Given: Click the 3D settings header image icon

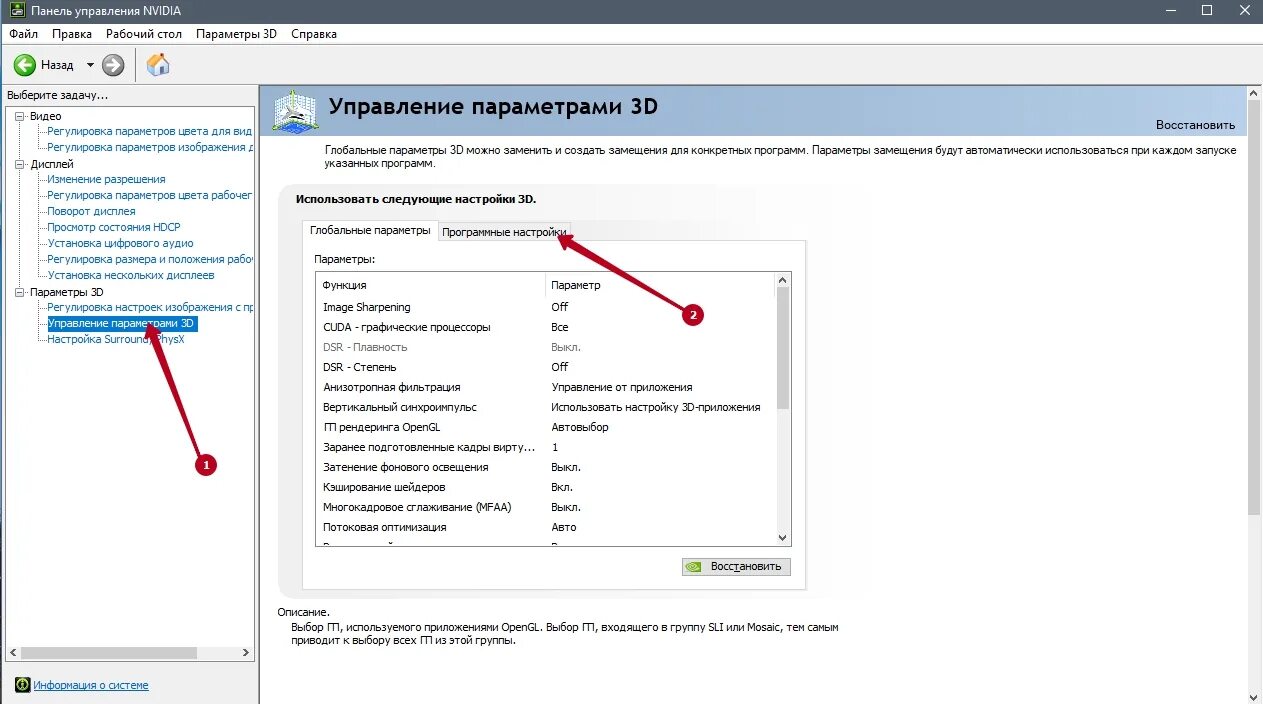Looking at the screenshot, I should coord(294,111).
